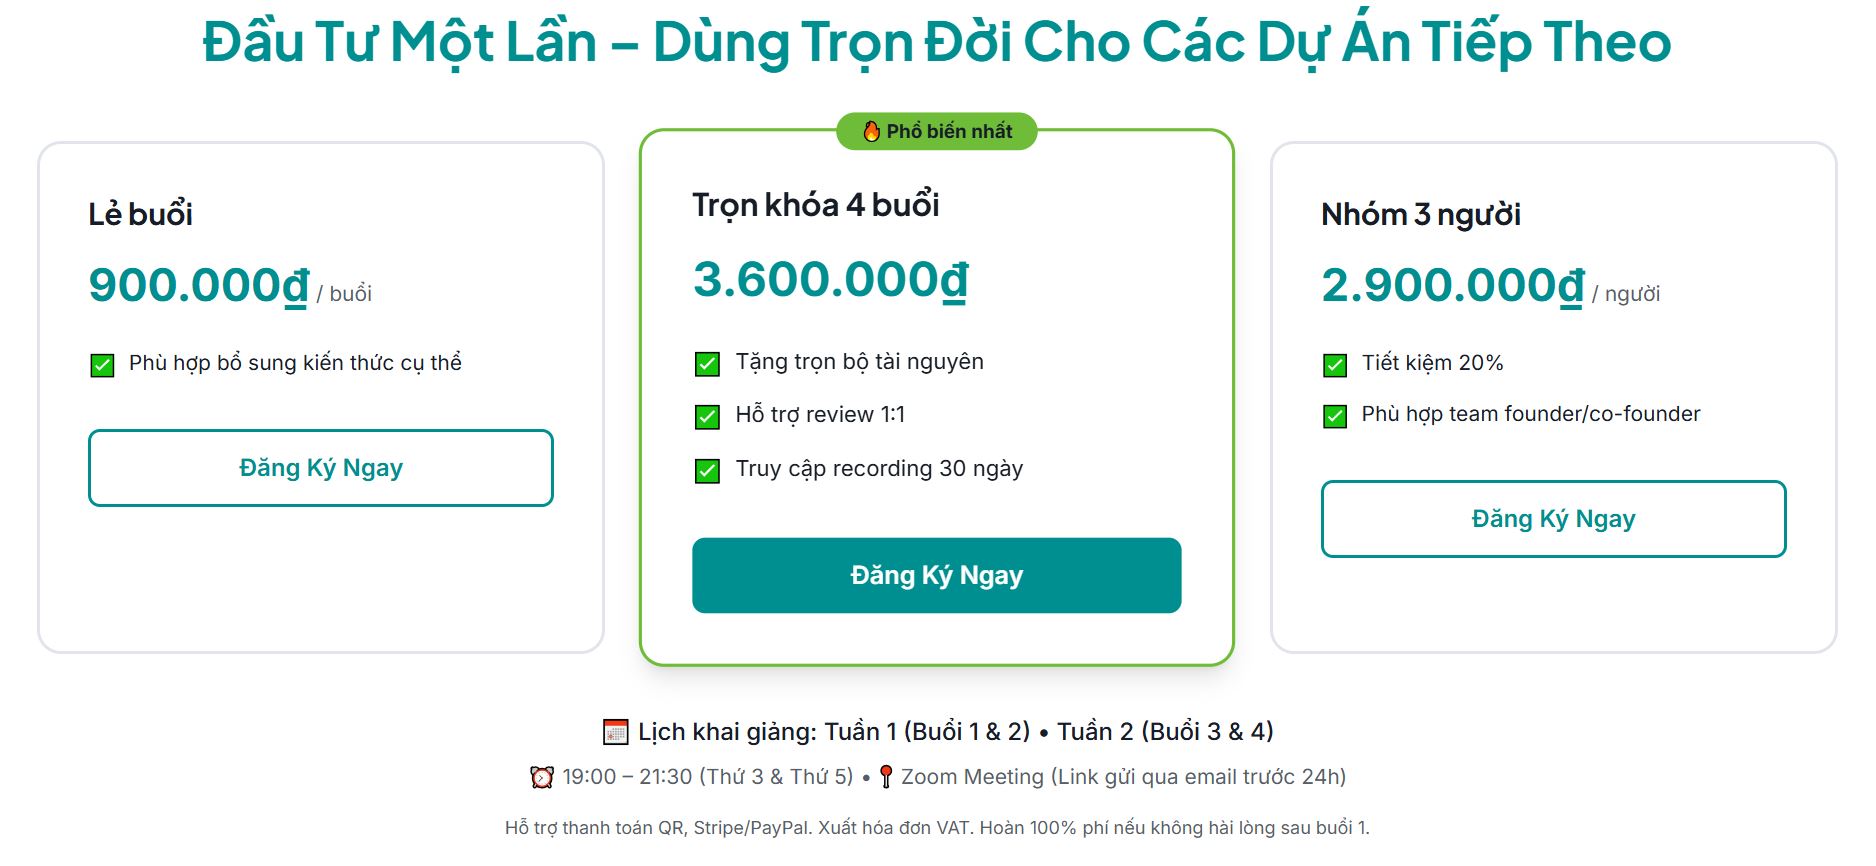Click checkmark icon beside Hỗ trợ review 1:1

pos(707,416)
